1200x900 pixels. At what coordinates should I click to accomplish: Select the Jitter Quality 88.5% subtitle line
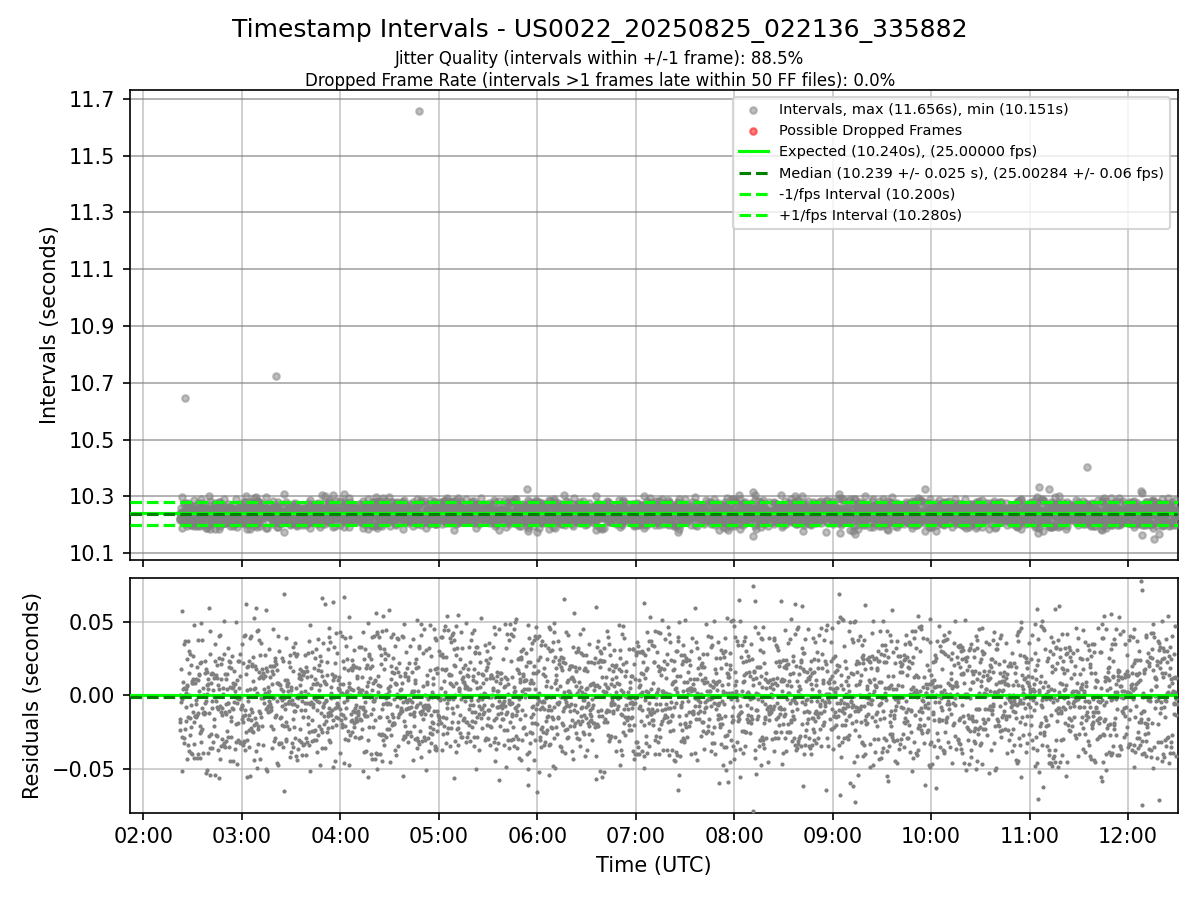click(599, 58)
